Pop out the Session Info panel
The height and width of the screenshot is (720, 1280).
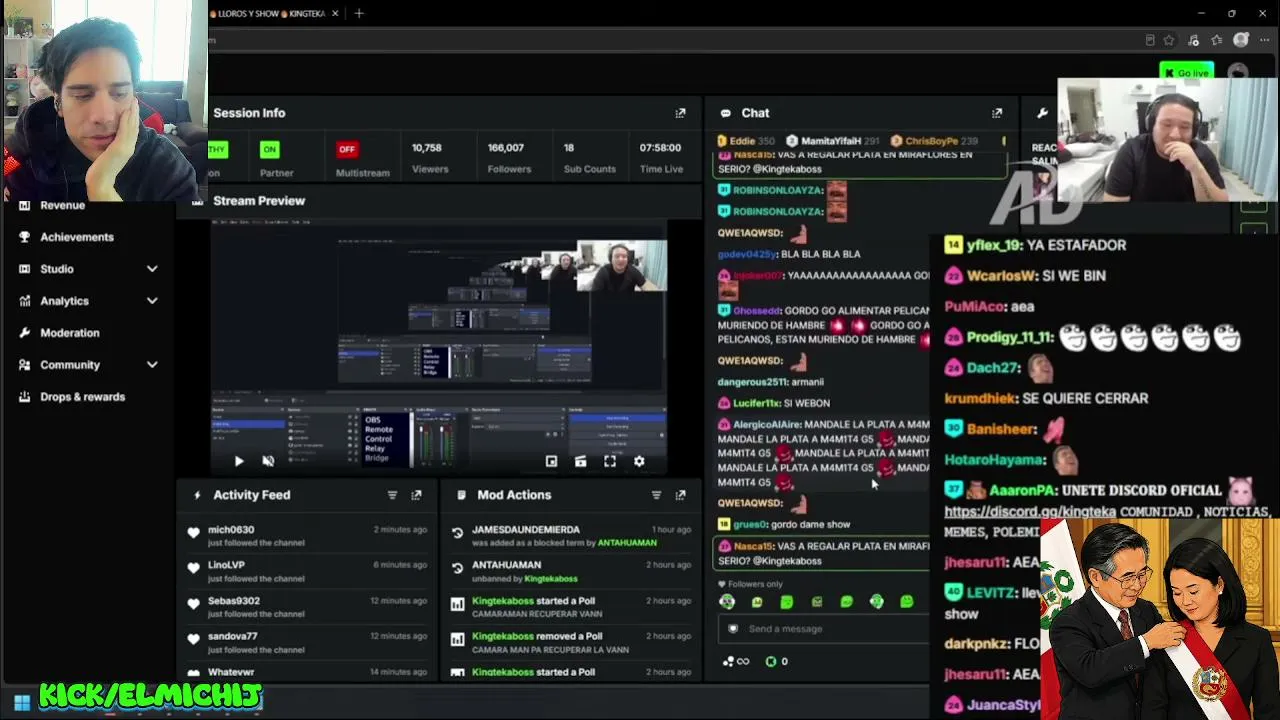[x=680, y=113]
